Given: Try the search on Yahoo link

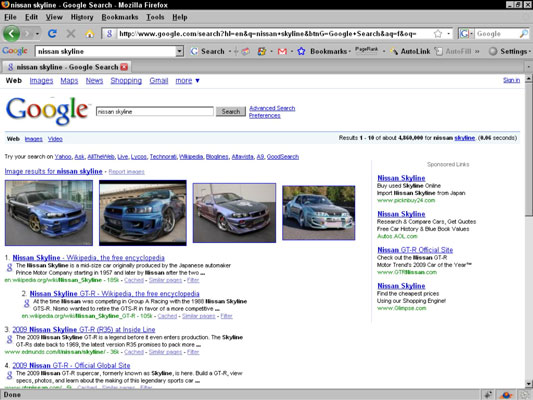Looking at the screenshot, I should tap(63, 157).
